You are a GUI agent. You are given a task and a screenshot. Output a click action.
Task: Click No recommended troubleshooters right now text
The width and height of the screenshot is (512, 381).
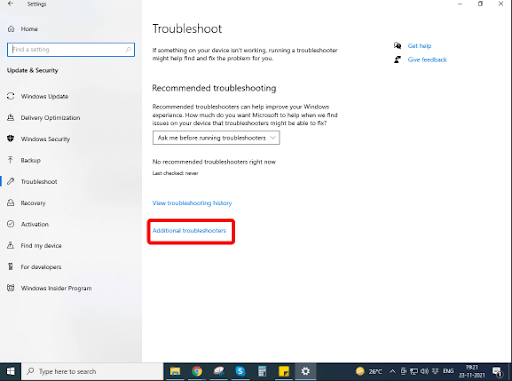[214, 162]
